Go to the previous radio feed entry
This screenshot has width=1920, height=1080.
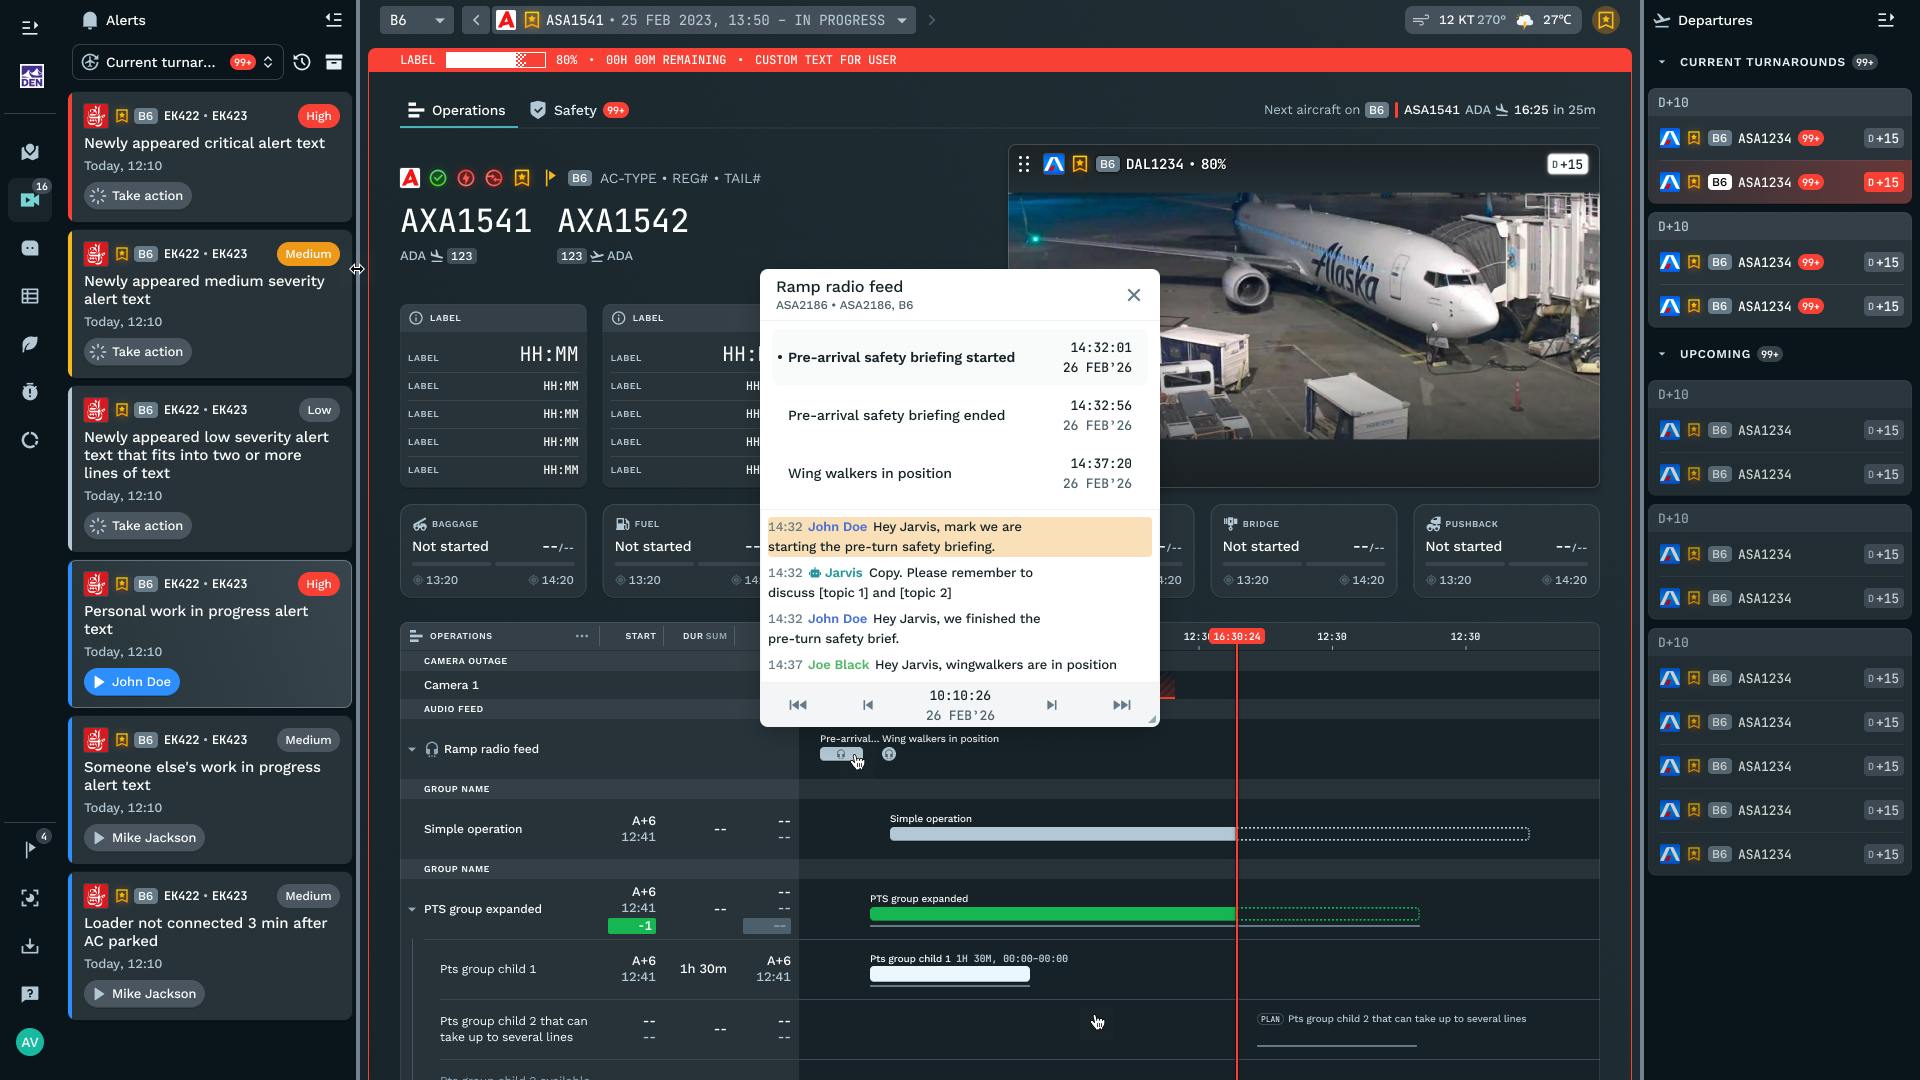click(868, 705)
